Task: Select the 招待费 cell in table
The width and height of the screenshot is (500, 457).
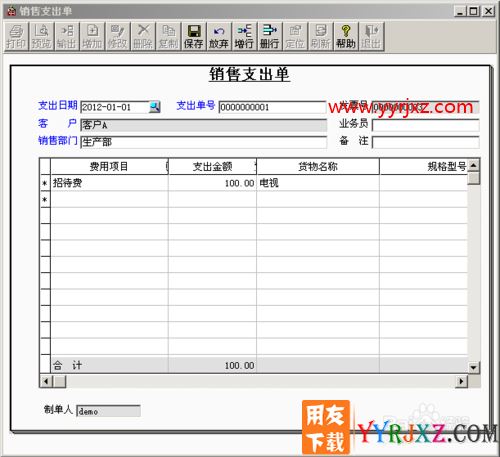Action: coord(109,183)
